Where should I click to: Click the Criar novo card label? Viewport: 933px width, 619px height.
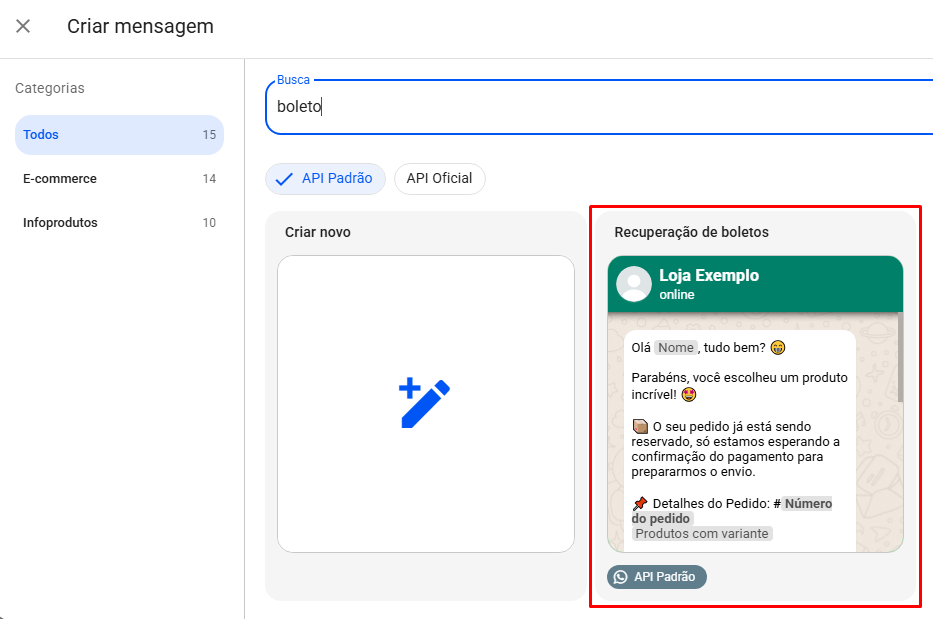(318, 232)
